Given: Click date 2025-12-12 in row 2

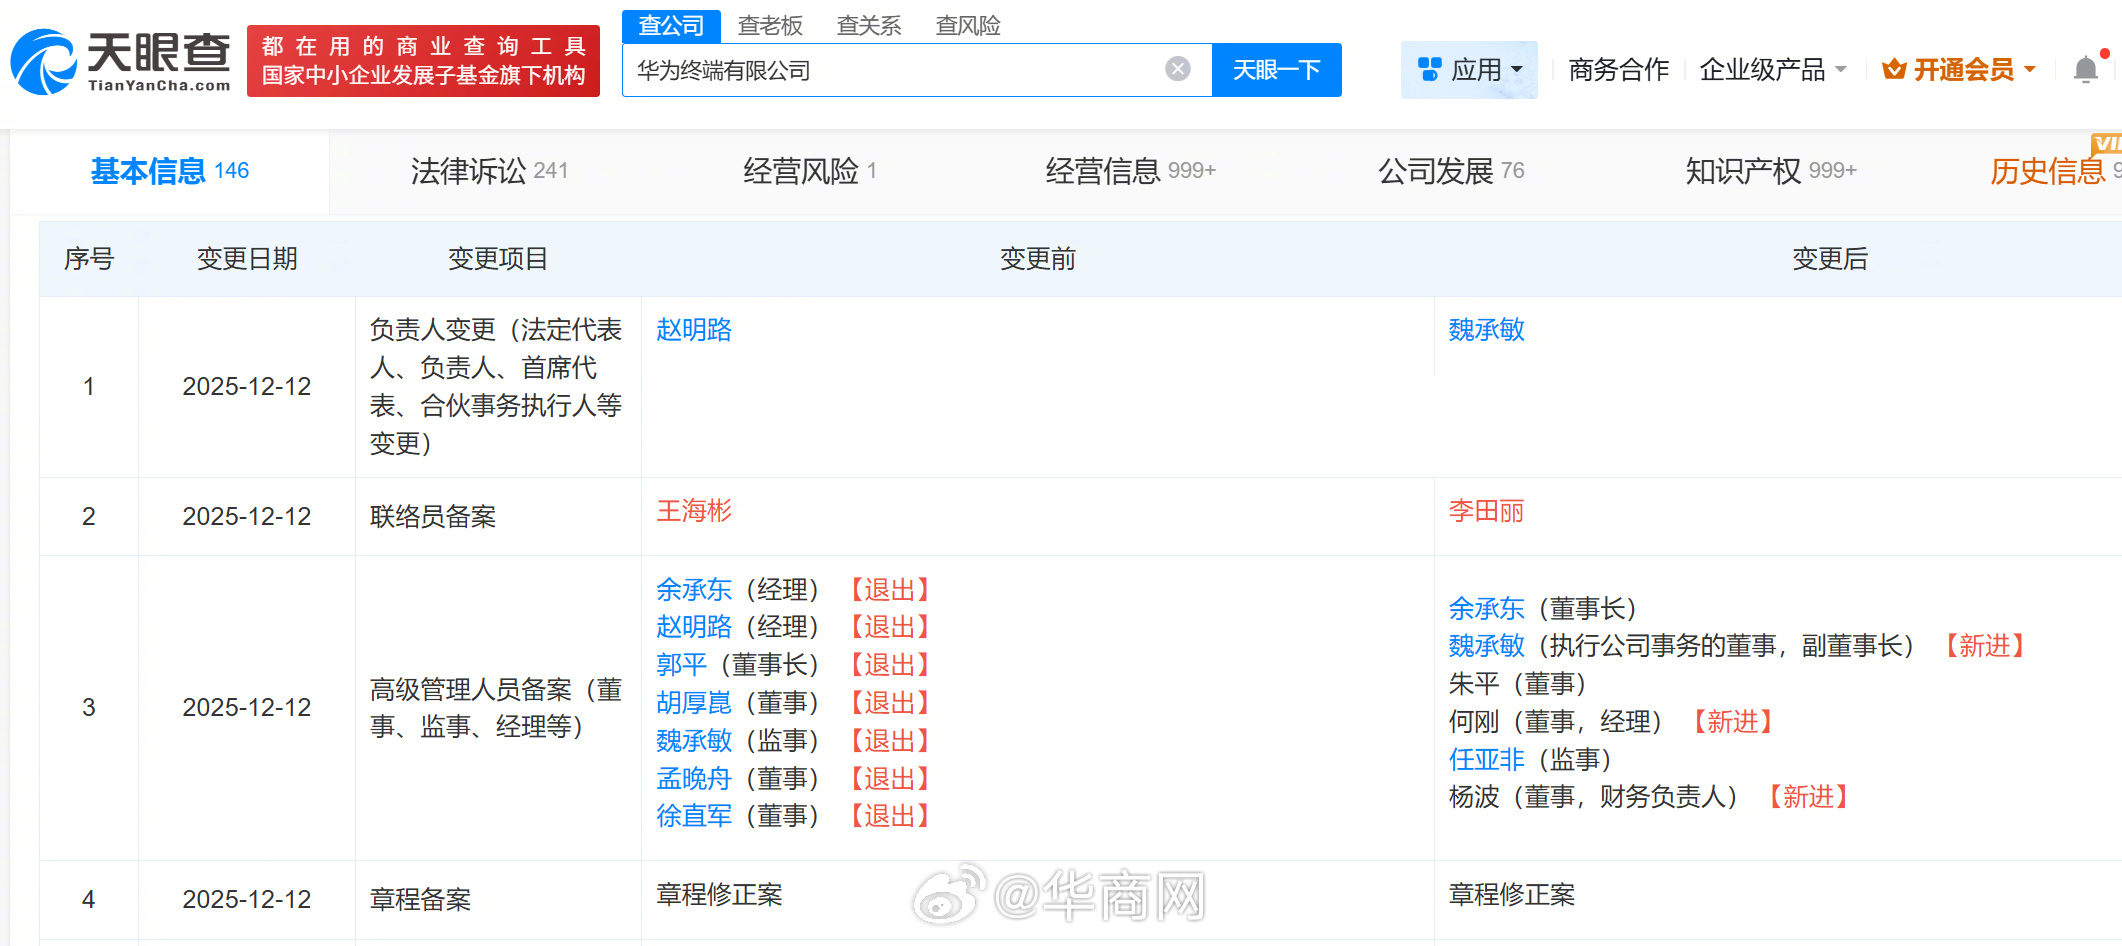Looking at the screenshot, I should 247,517.
